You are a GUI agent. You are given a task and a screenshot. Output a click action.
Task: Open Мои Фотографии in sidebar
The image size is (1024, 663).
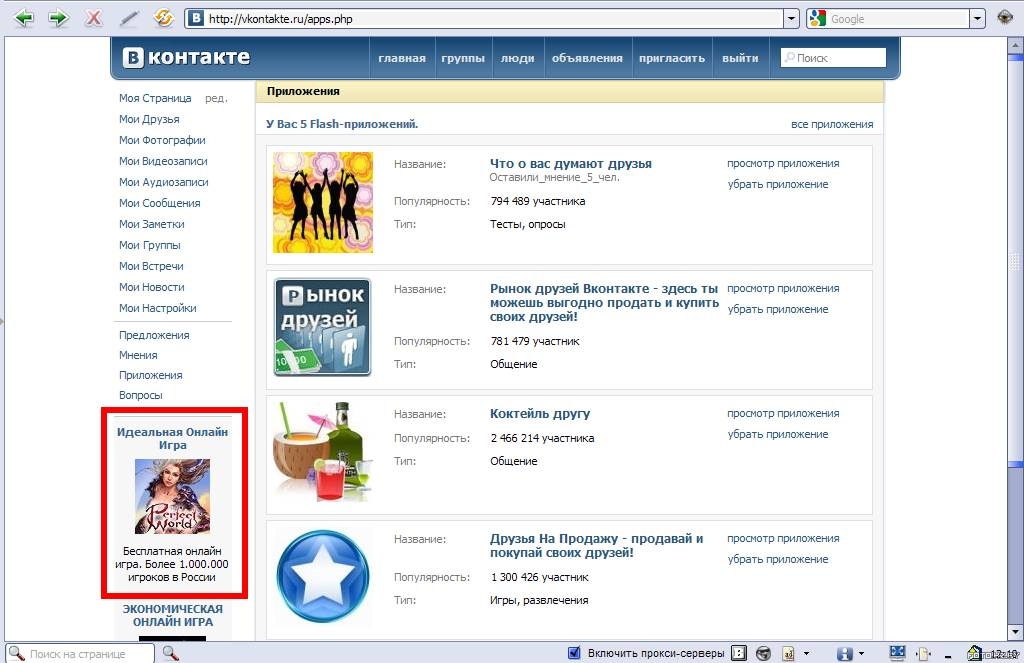(x=162, y=140)
